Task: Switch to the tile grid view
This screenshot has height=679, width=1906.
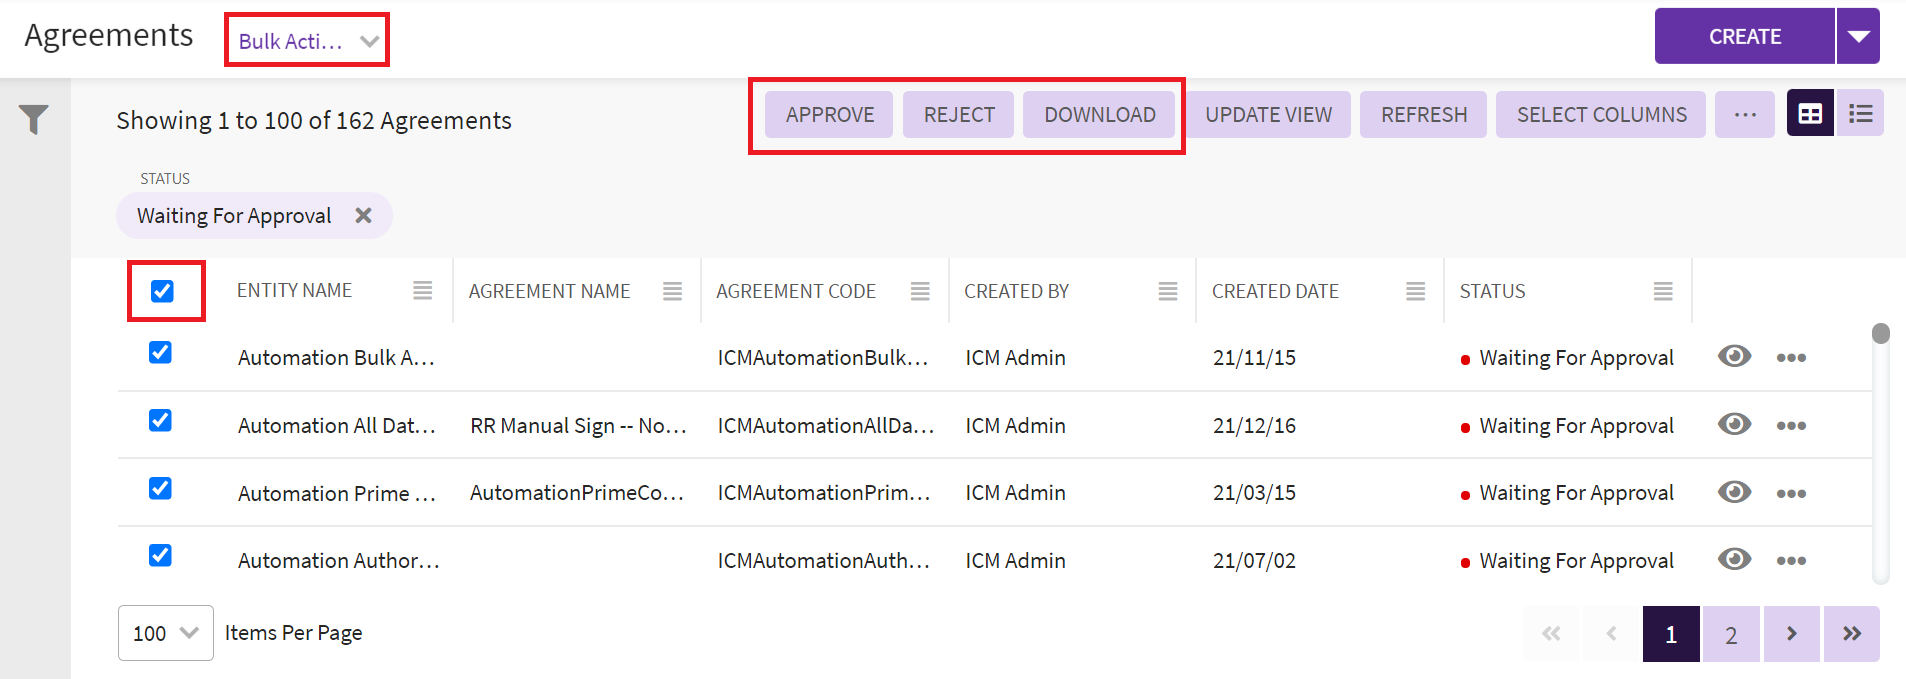Action: click(1809, 114)
